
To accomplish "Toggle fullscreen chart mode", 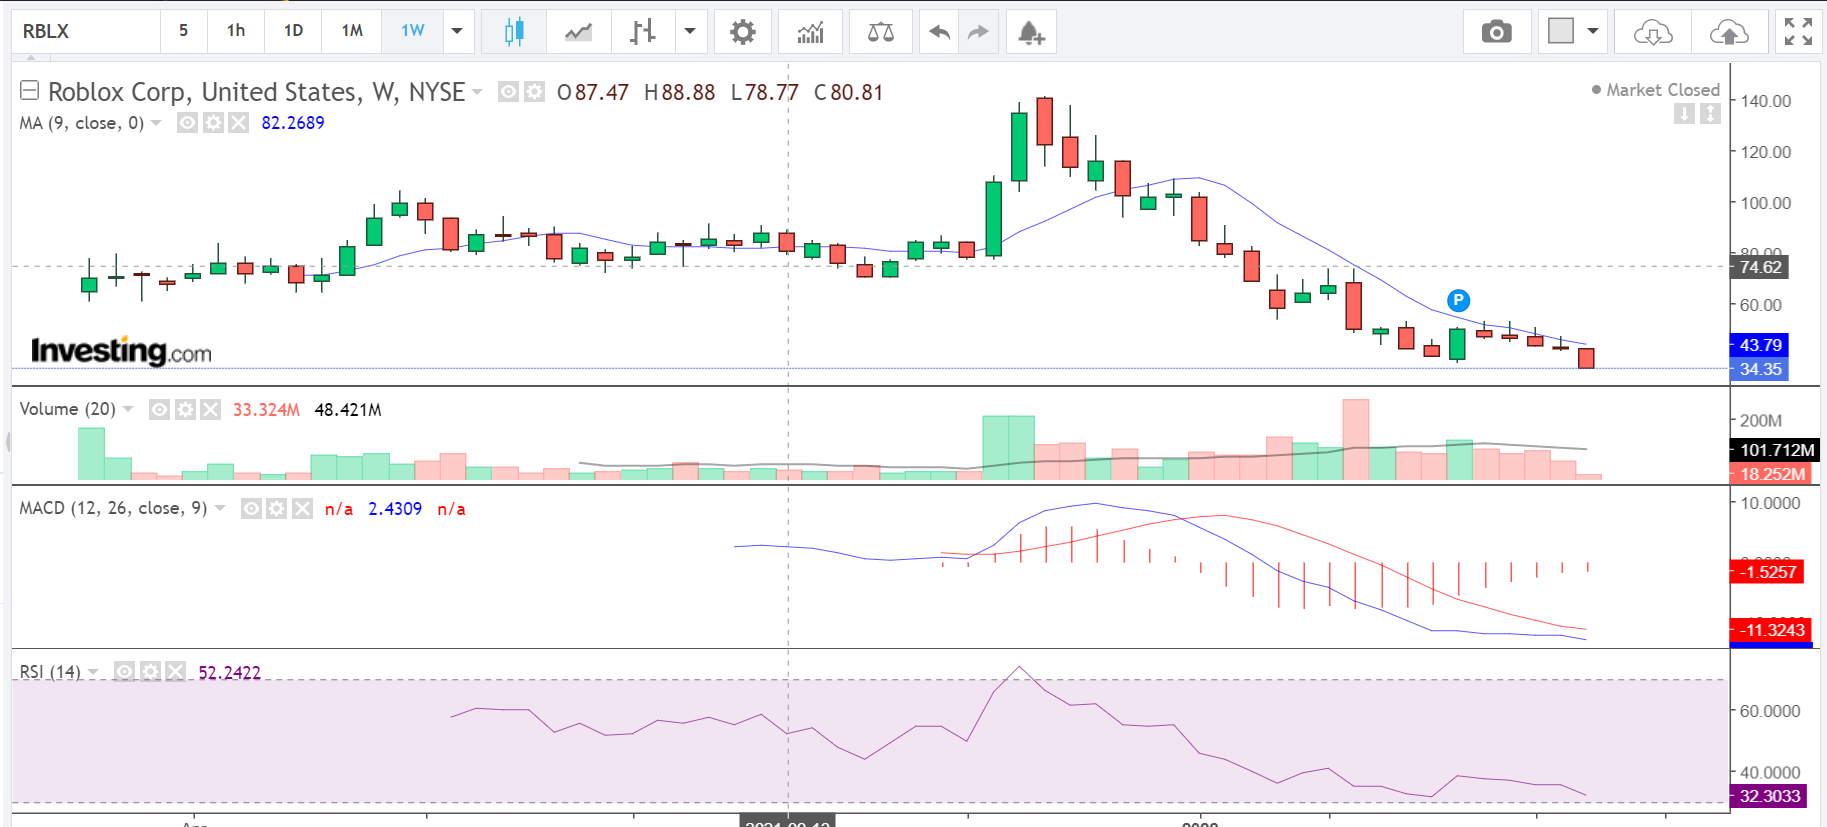I will point(1798,32).
